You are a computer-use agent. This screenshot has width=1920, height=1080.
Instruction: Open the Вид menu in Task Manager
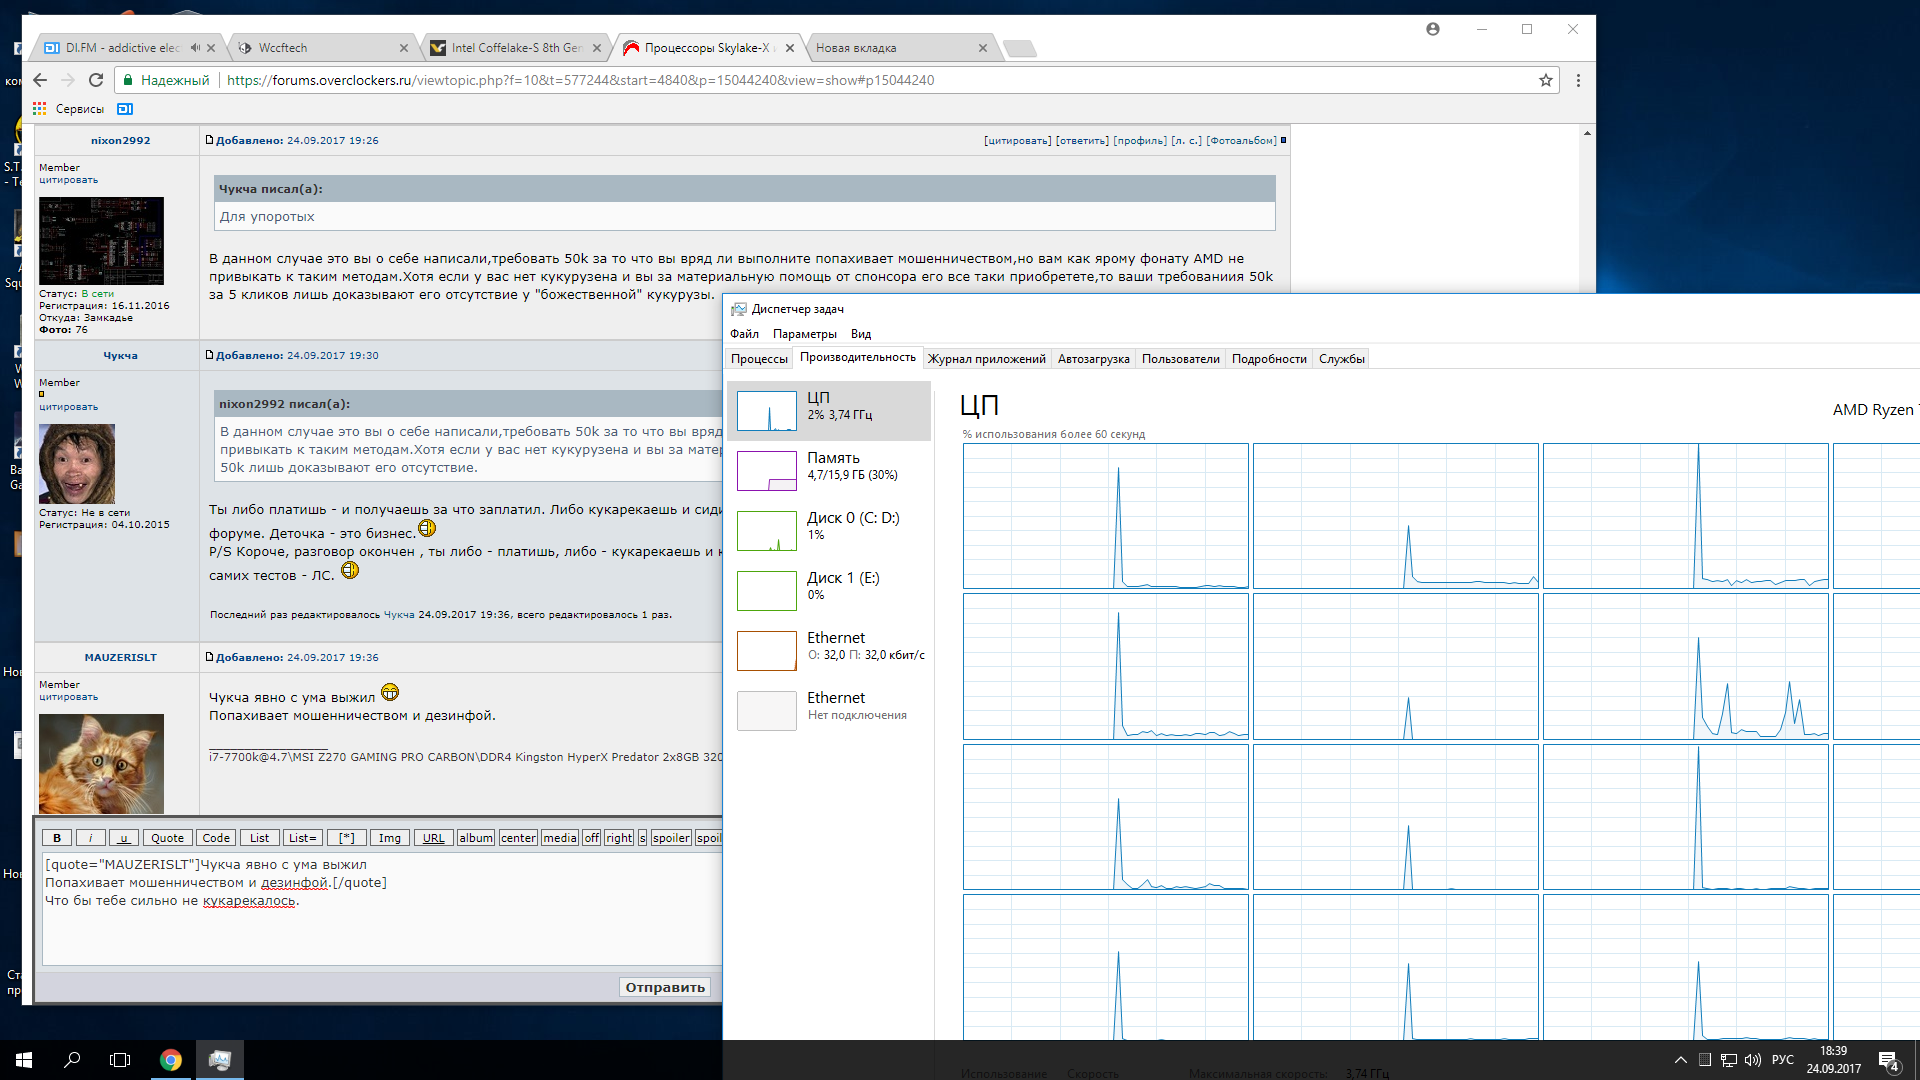tap(860, 334)
